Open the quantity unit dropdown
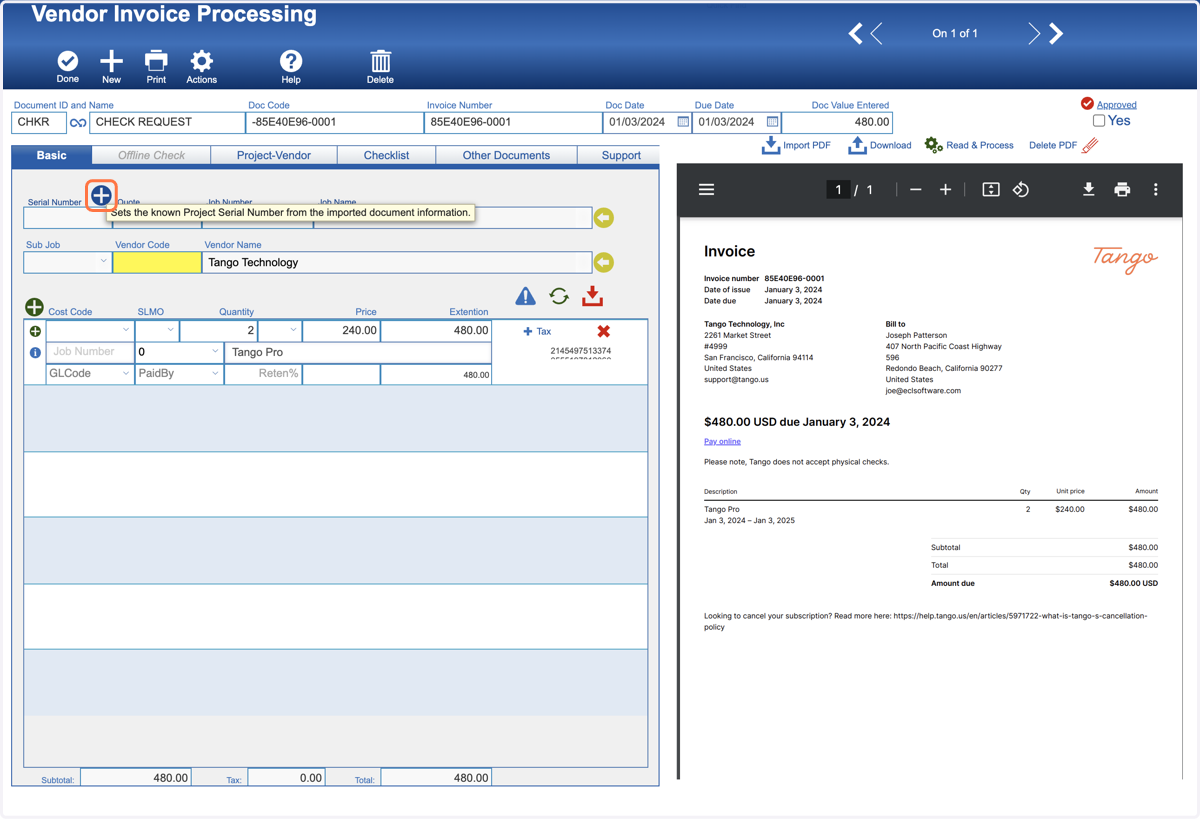 292,330
